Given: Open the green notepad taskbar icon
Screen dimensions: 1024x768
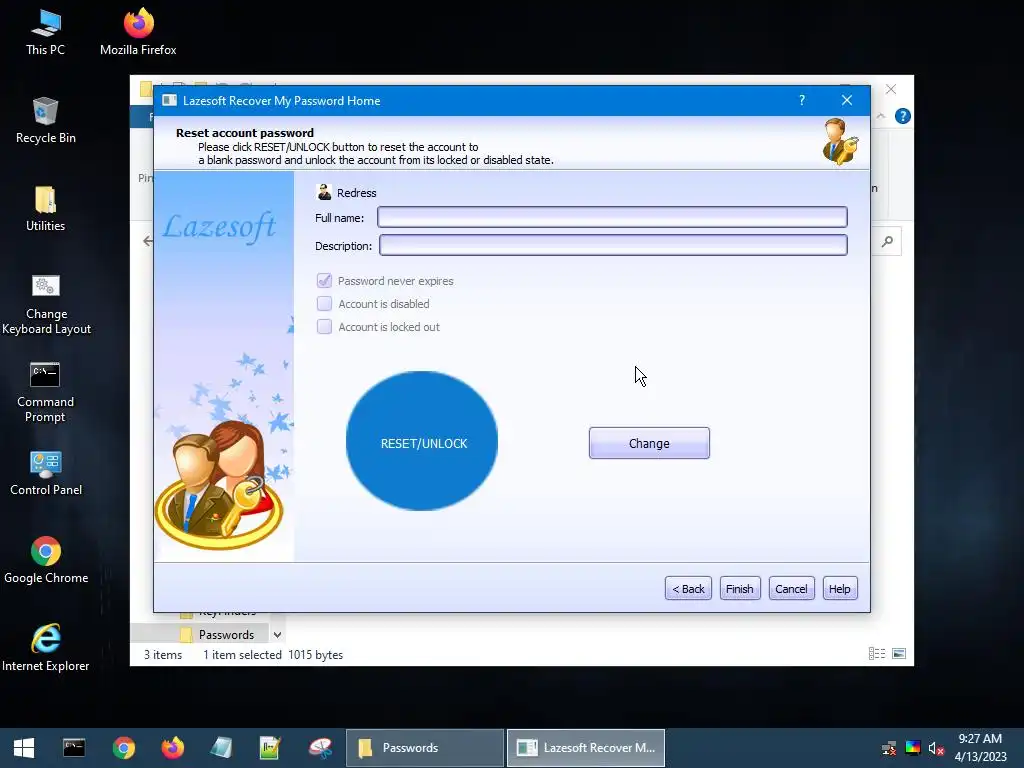Looking at the screenshot, I should [x=270, y=748].
